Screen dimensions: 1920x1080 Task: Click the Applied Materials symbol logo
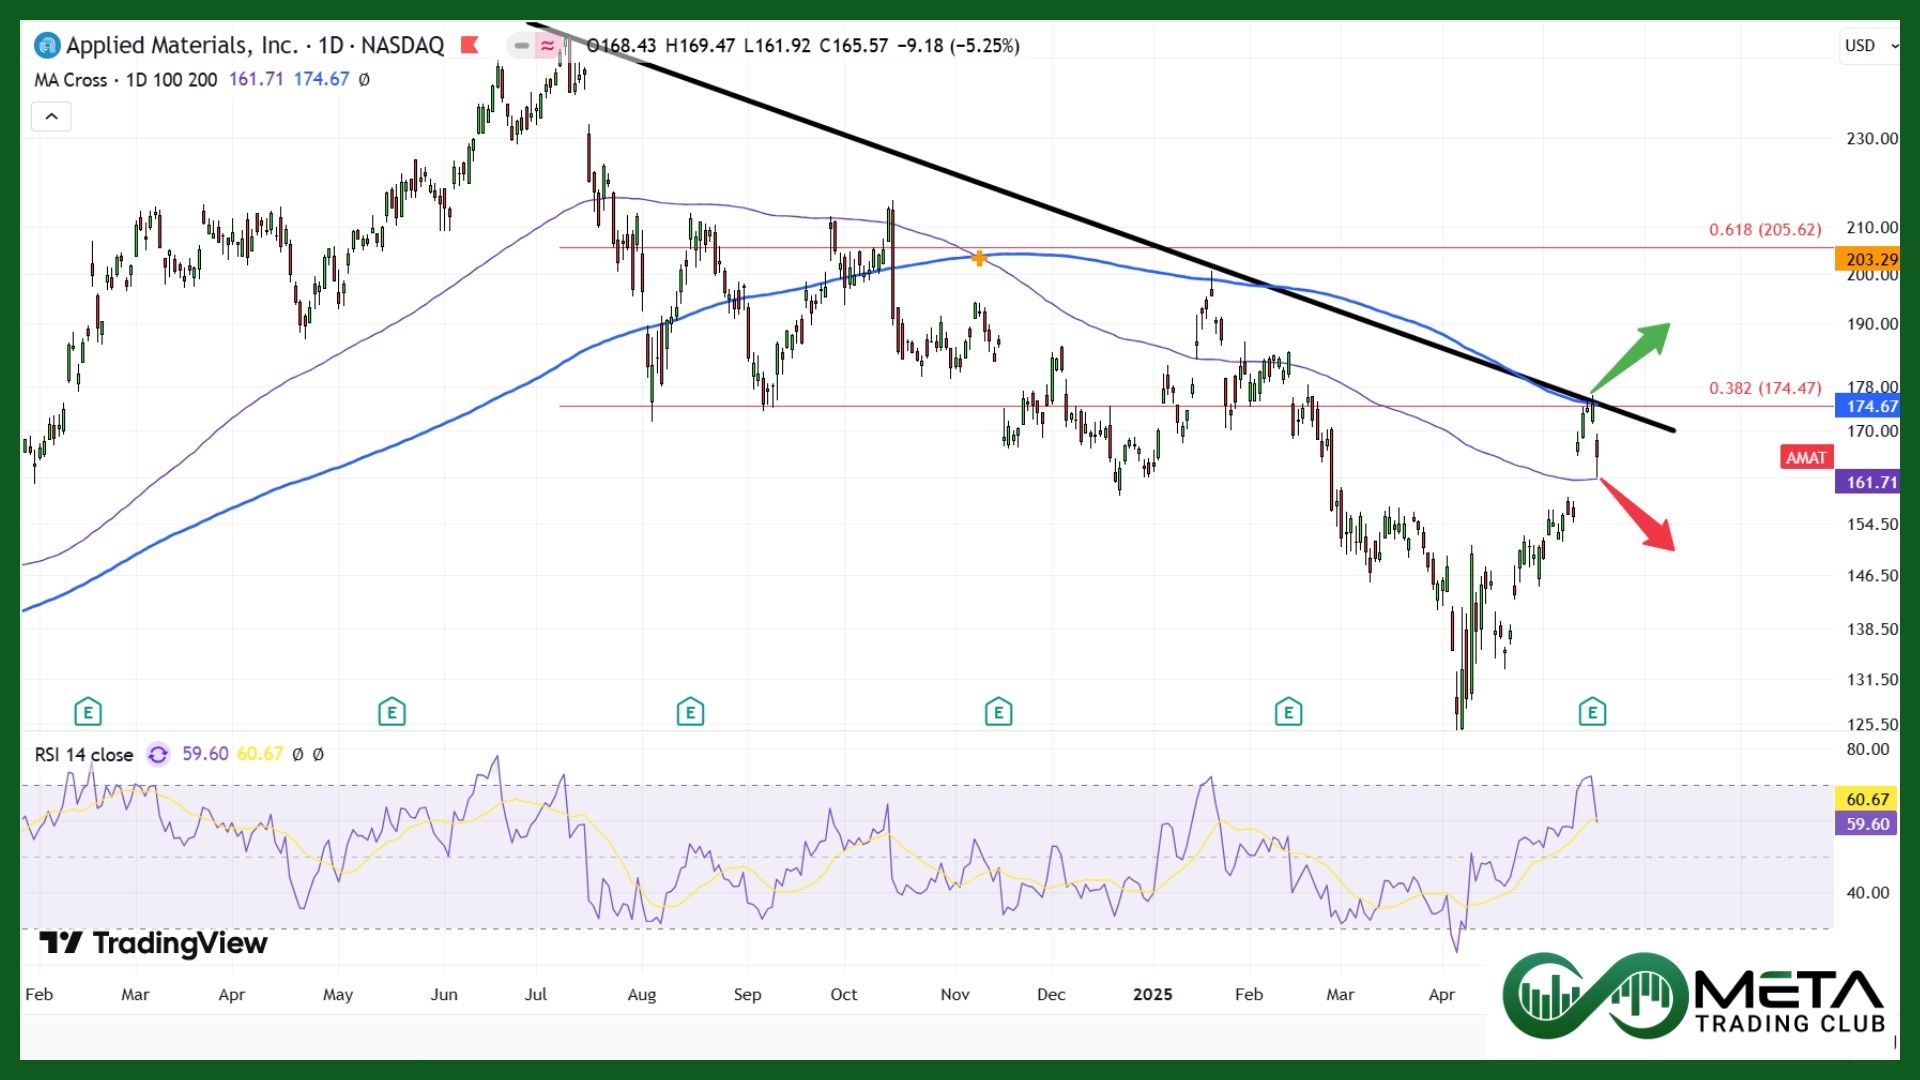[47, 46]
